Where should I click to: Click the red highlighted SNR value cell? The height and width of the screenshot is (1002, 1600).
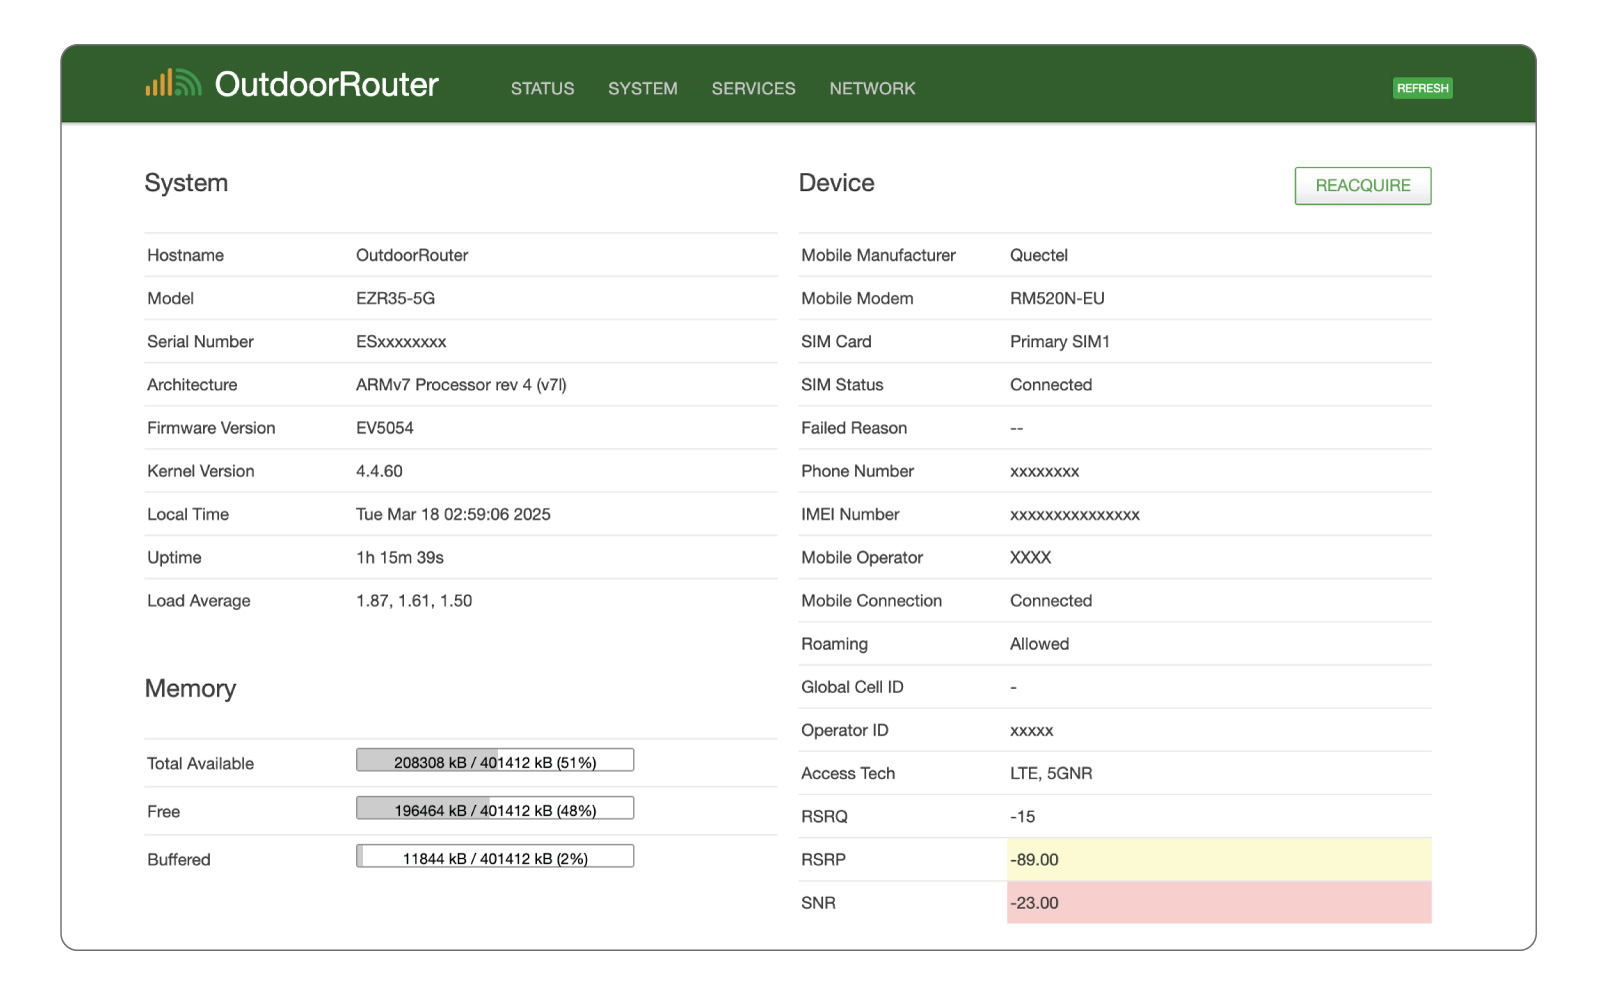(x=1218, y=903)
